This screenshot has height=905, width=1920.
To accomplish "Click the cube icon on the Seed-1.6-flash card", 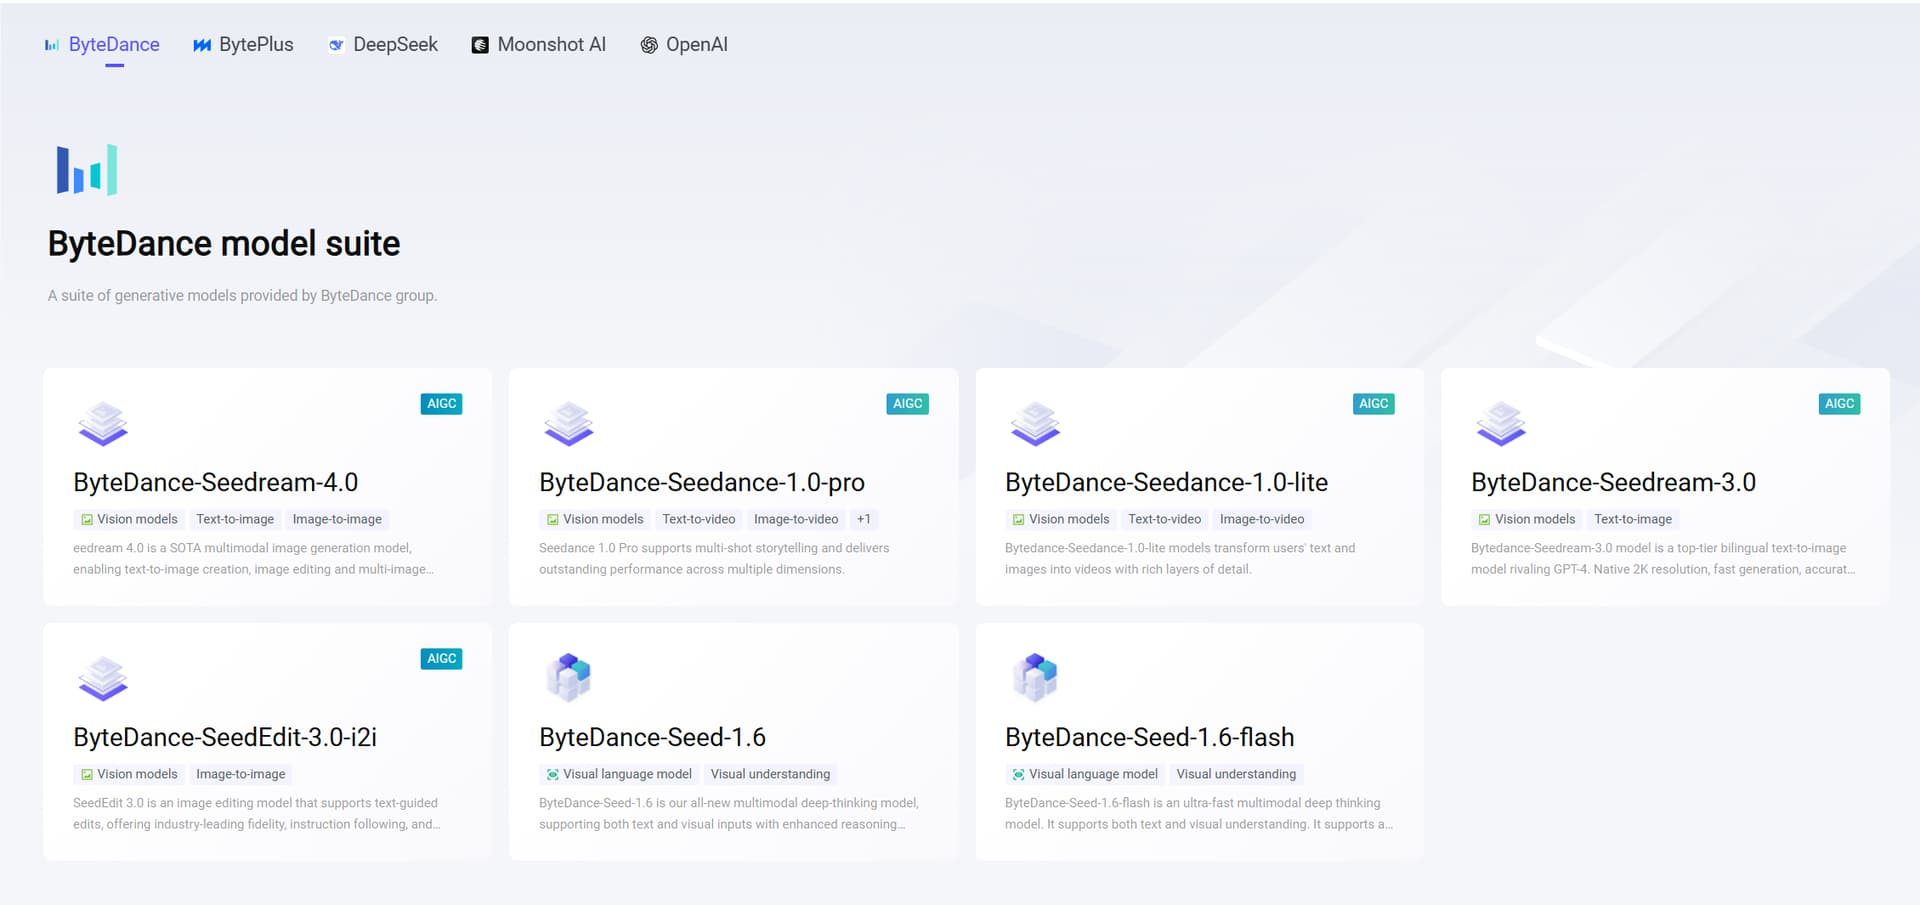I will pos(1035,677).
